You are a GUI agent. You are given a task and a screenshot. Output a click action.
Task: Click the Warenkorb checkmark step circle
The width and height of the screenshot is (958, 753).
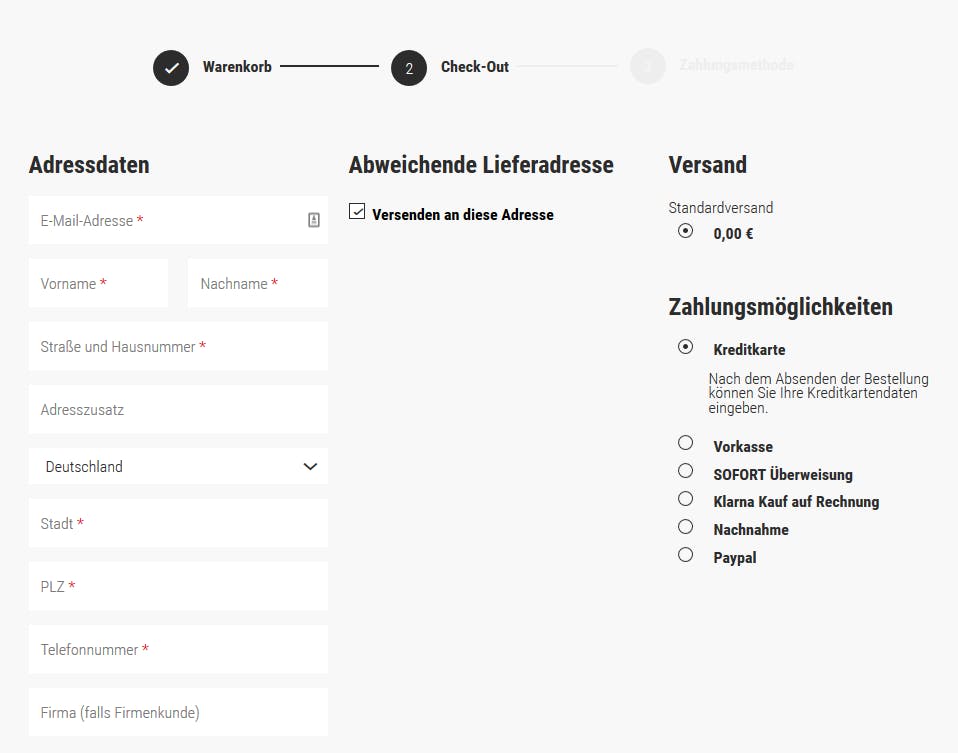point(171,68)
